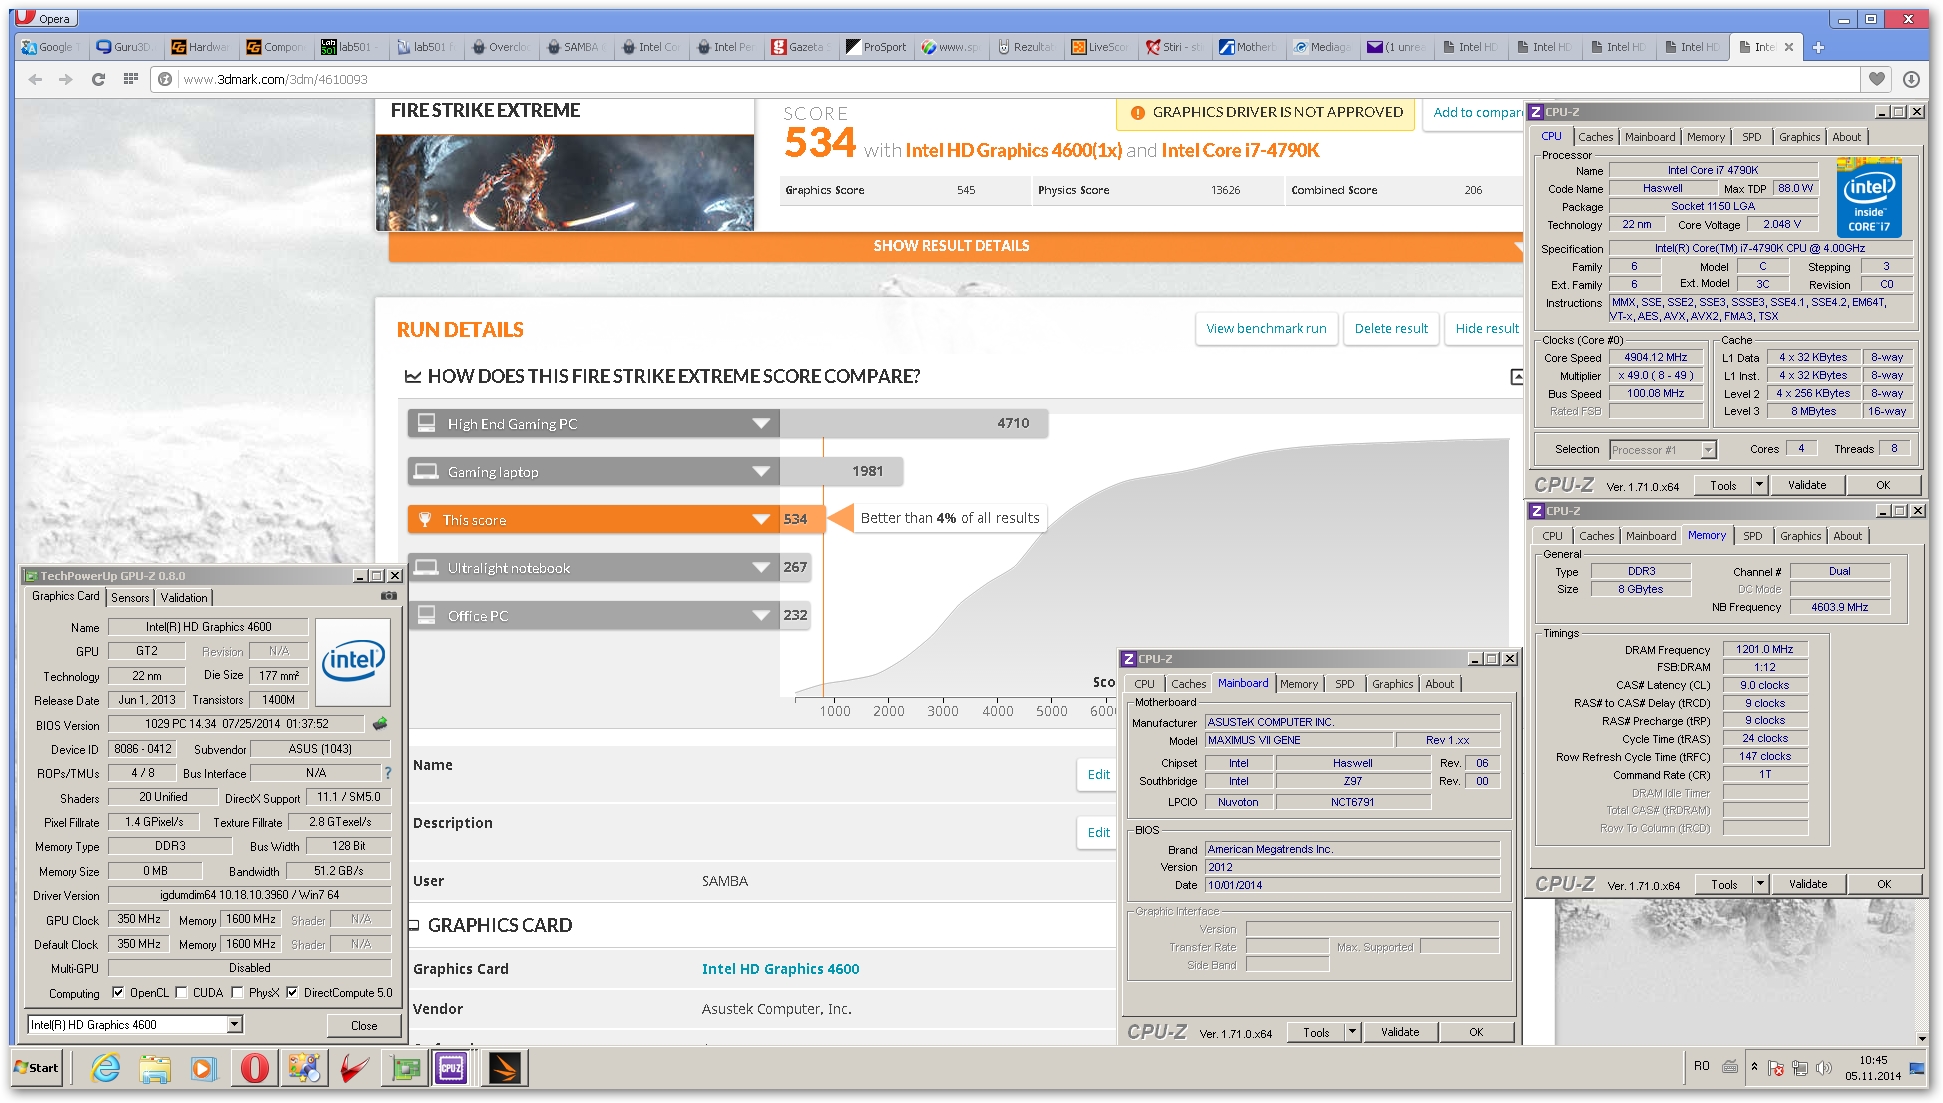Show hidden system tray icons

(x=1754, y=1067)
